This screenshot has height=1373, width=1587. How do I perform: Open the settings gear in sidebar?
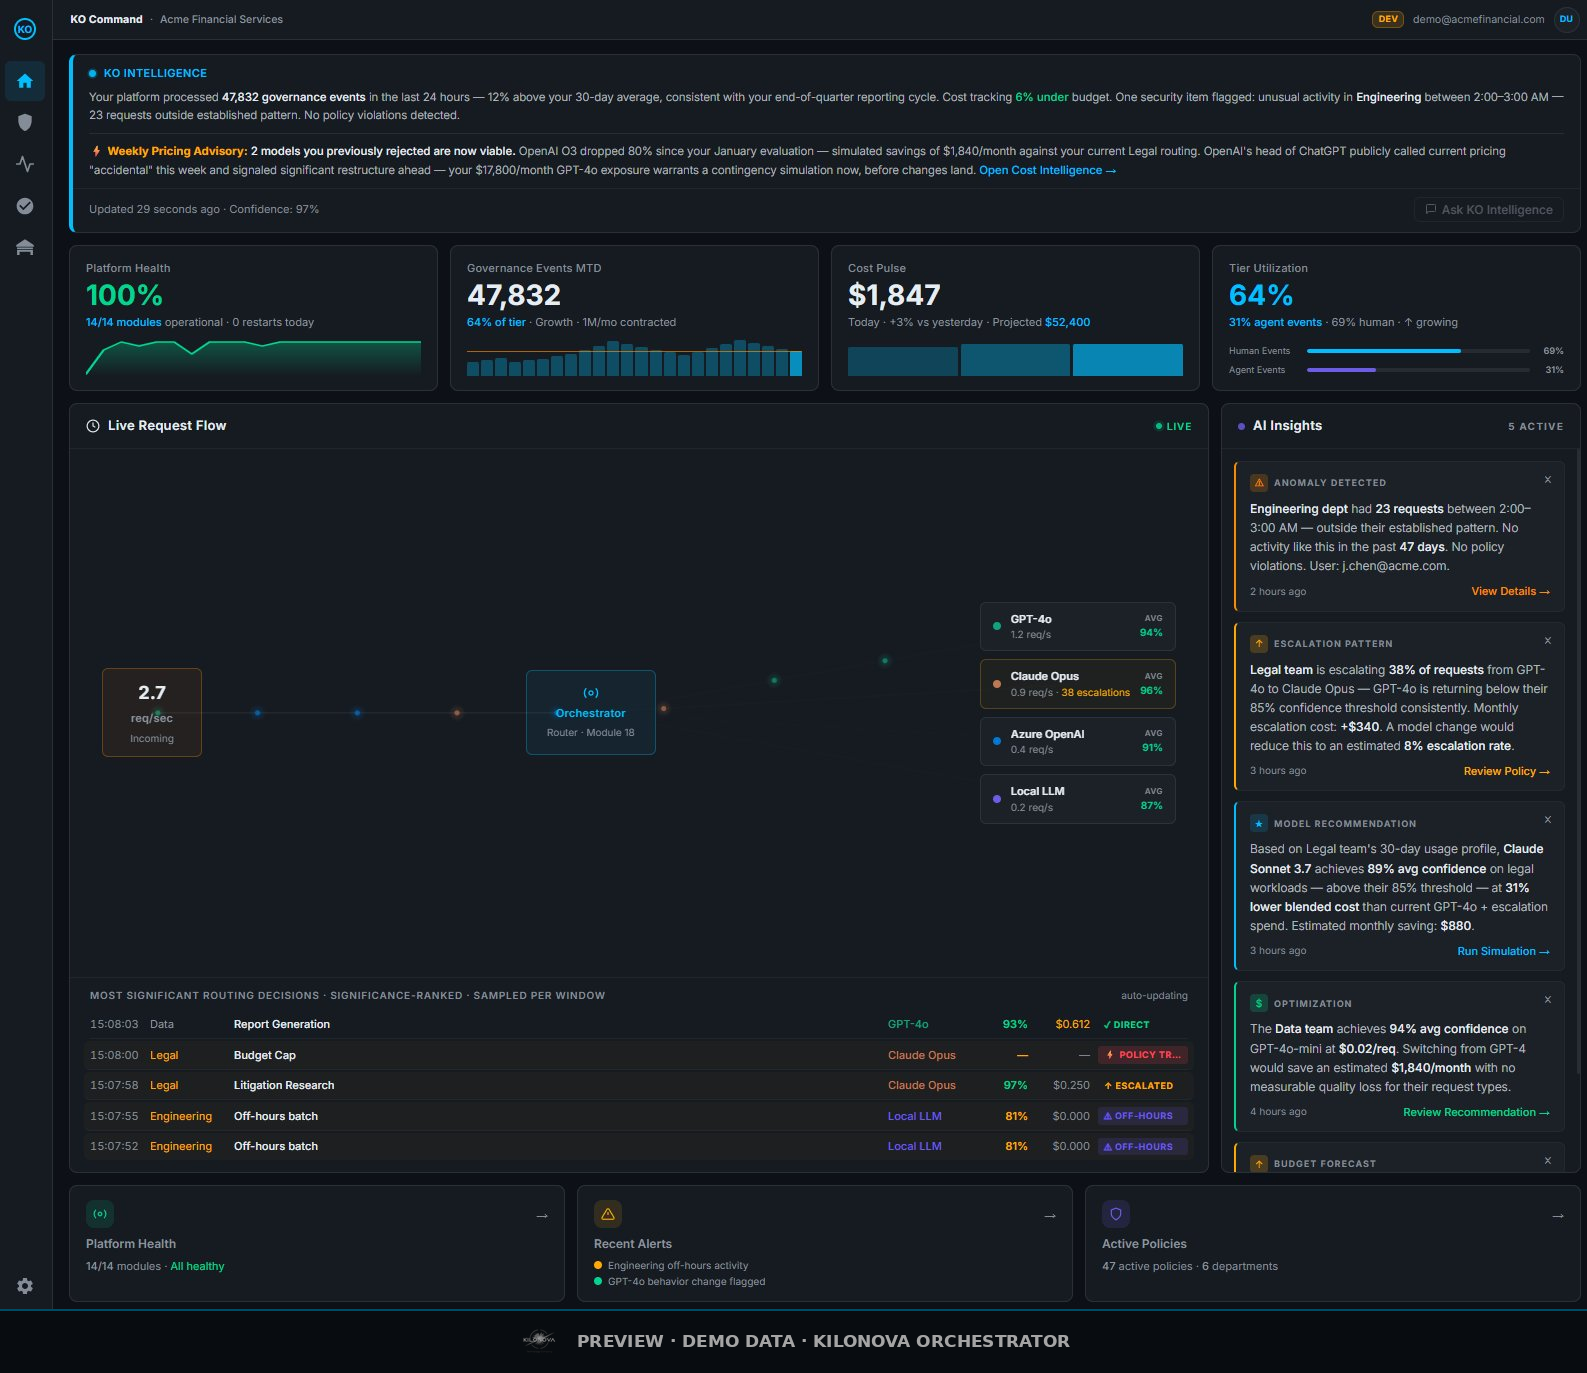(x=25, y=1286)
